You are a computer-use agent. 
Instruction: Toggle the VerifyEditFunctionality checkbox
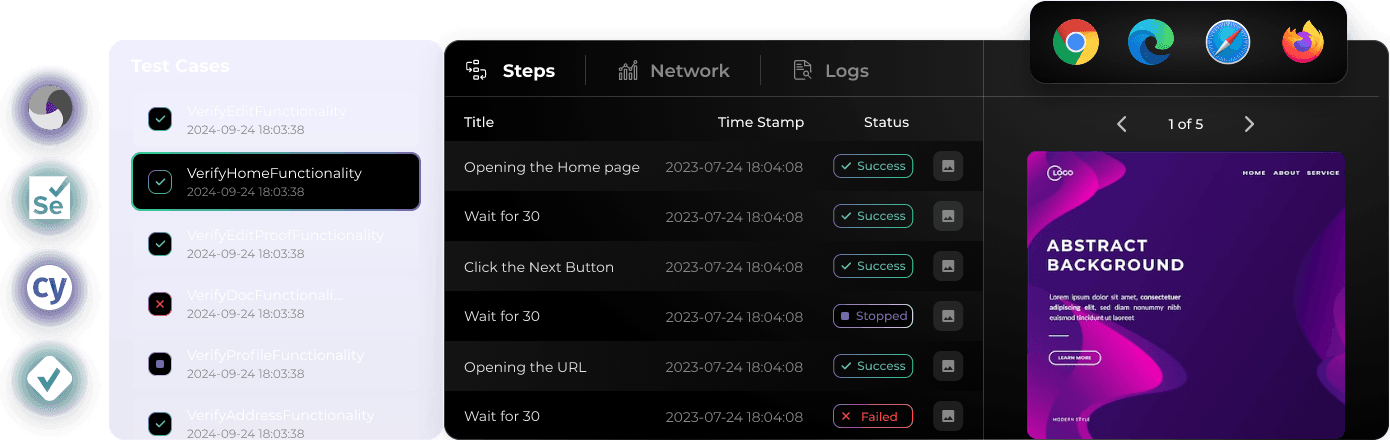pyautogui.click(x=160, y=120)
